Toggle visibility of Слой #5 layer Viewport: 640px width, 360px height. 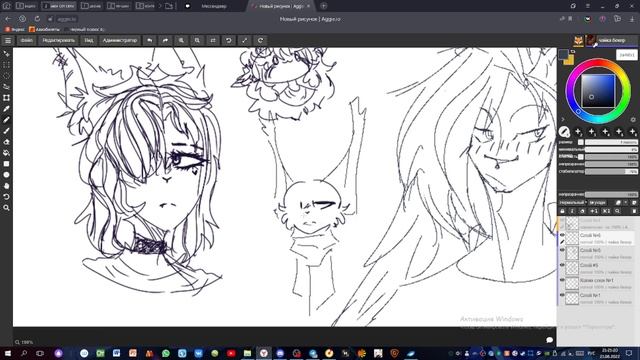(x=562, y=265)
